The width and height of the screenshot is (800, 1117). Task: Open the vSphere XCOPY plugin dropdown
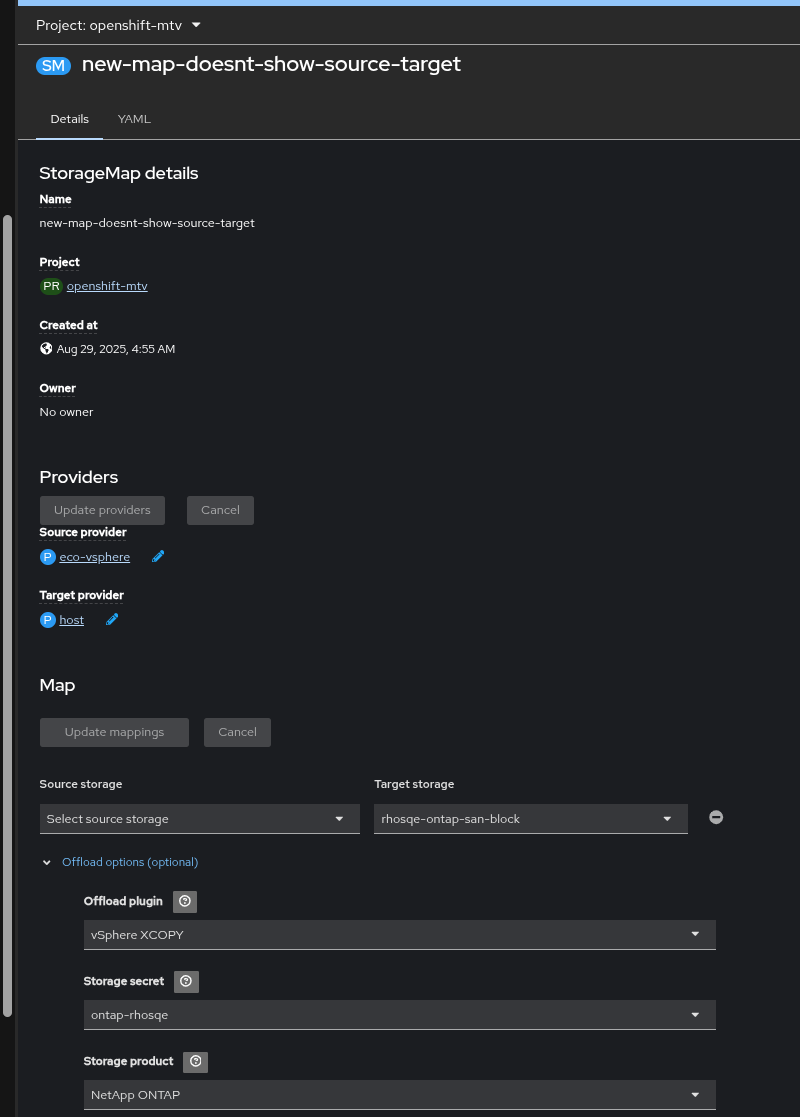[399, 935]
